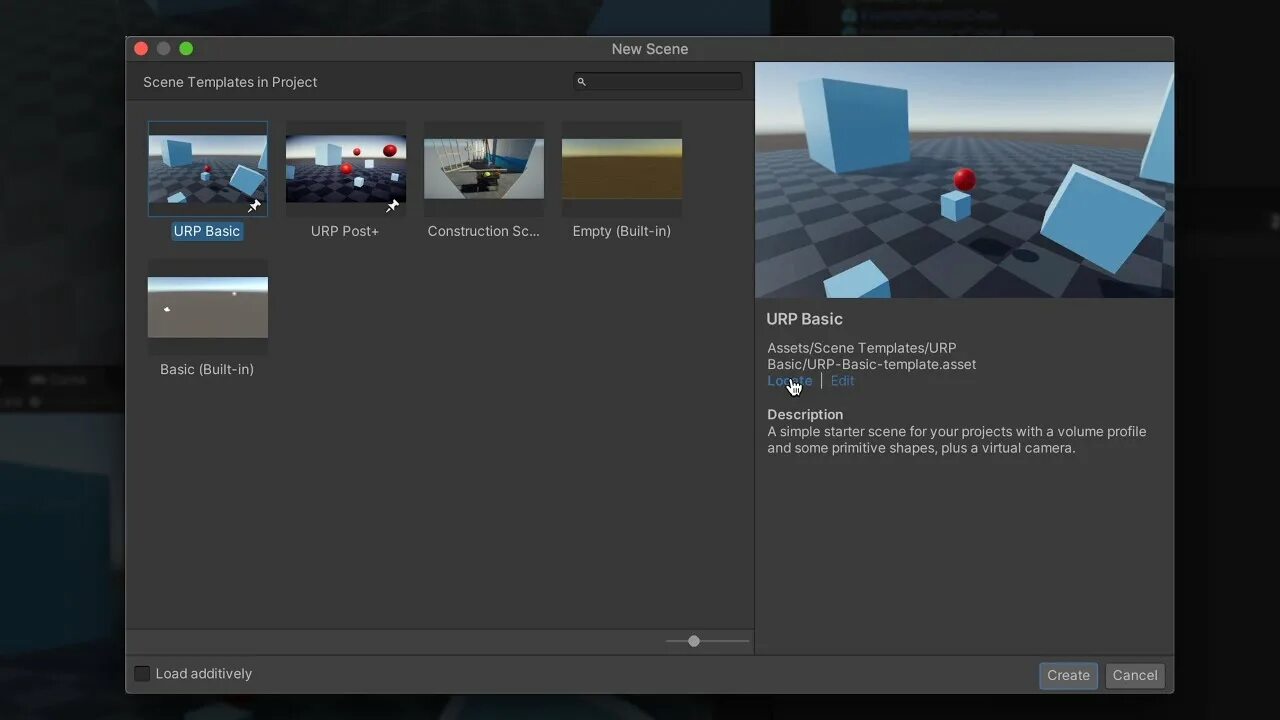Close the New Scene window with red button
Viewport: 1280px width, 720px height.
pos(141,49)
